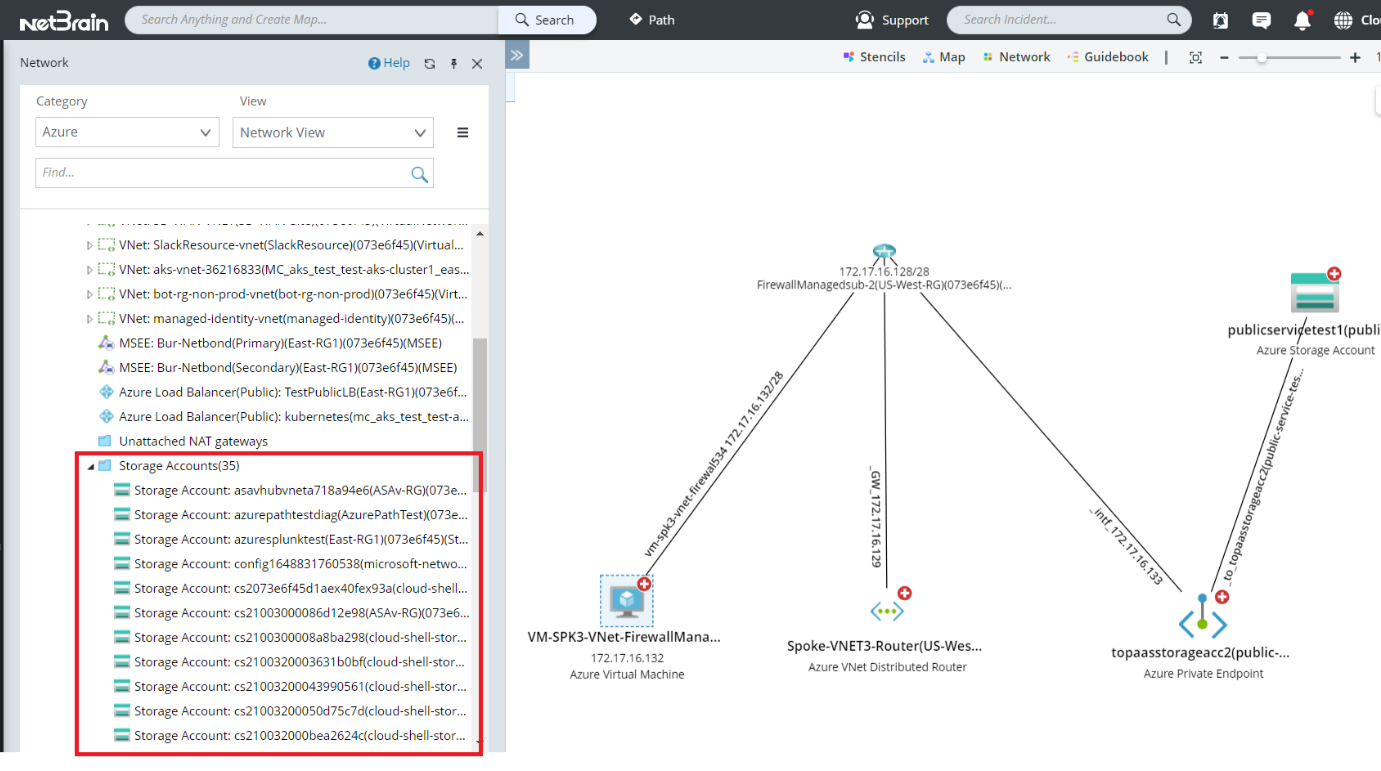This screenshot has height=771, width=1381.
Task: Open the Support menu
Action: point(892,20)
